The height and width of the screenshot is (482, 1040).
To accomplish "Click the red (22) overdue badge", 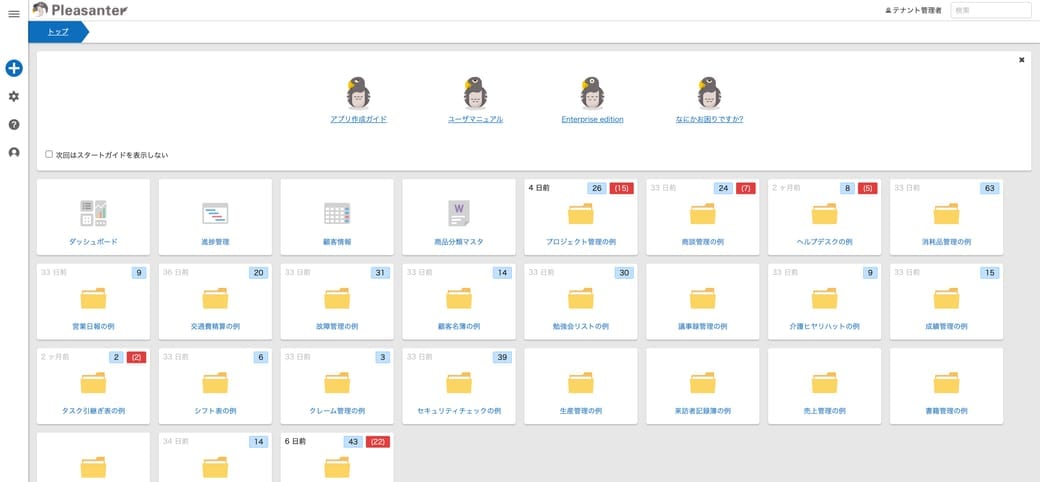I will [378, 442].
